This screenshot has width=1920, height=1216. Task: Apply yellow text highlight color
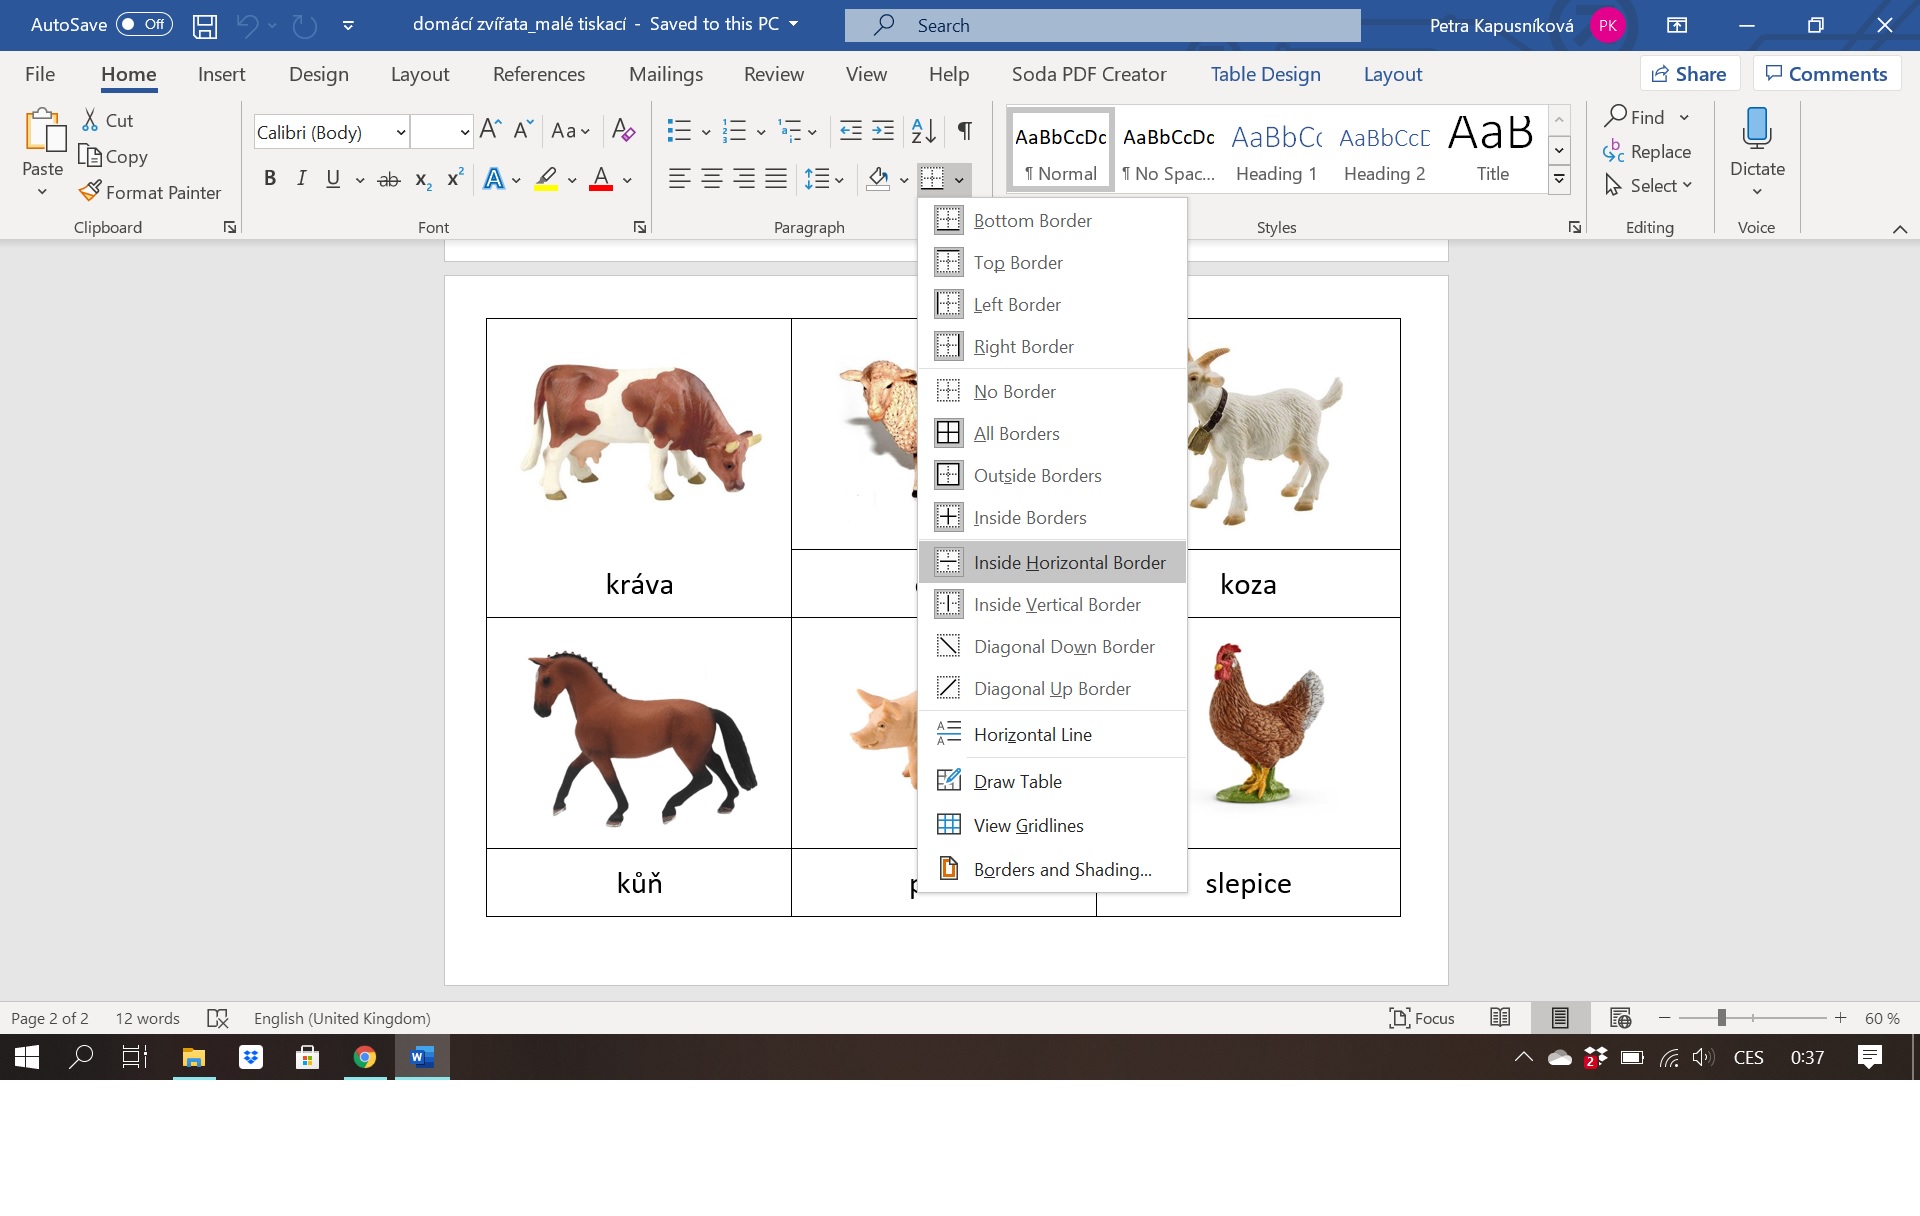pyautogui.click(x=546, y=179)
